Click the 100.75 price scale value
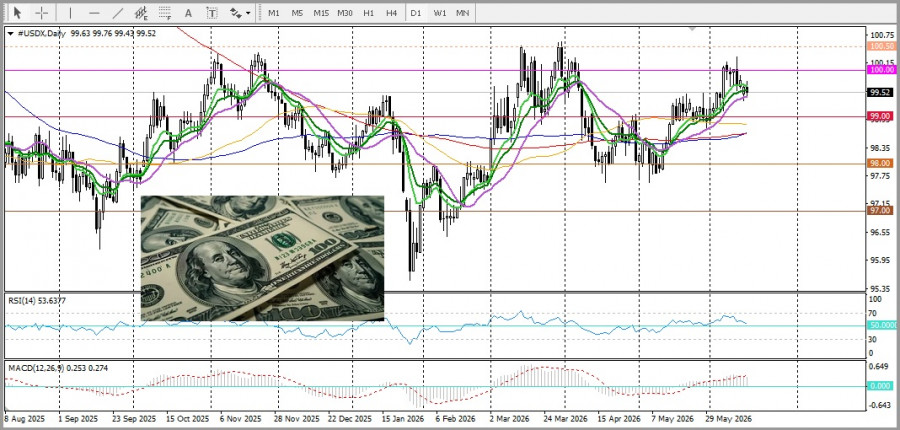 click(882, 35)
